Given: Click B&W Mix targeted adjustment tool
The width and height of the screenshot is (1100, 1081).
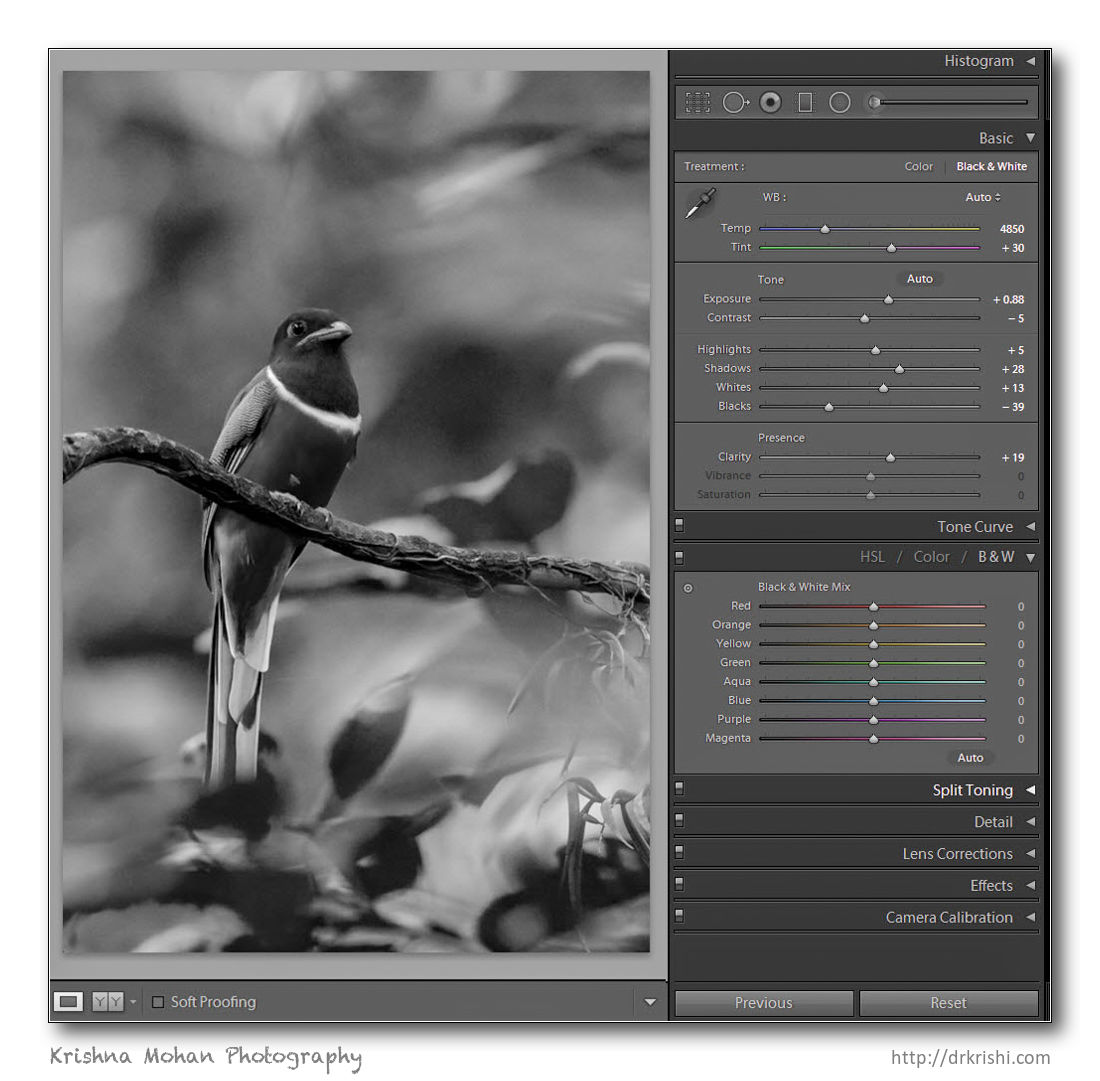Looking at the screenshot, I should tap(688, 588).
